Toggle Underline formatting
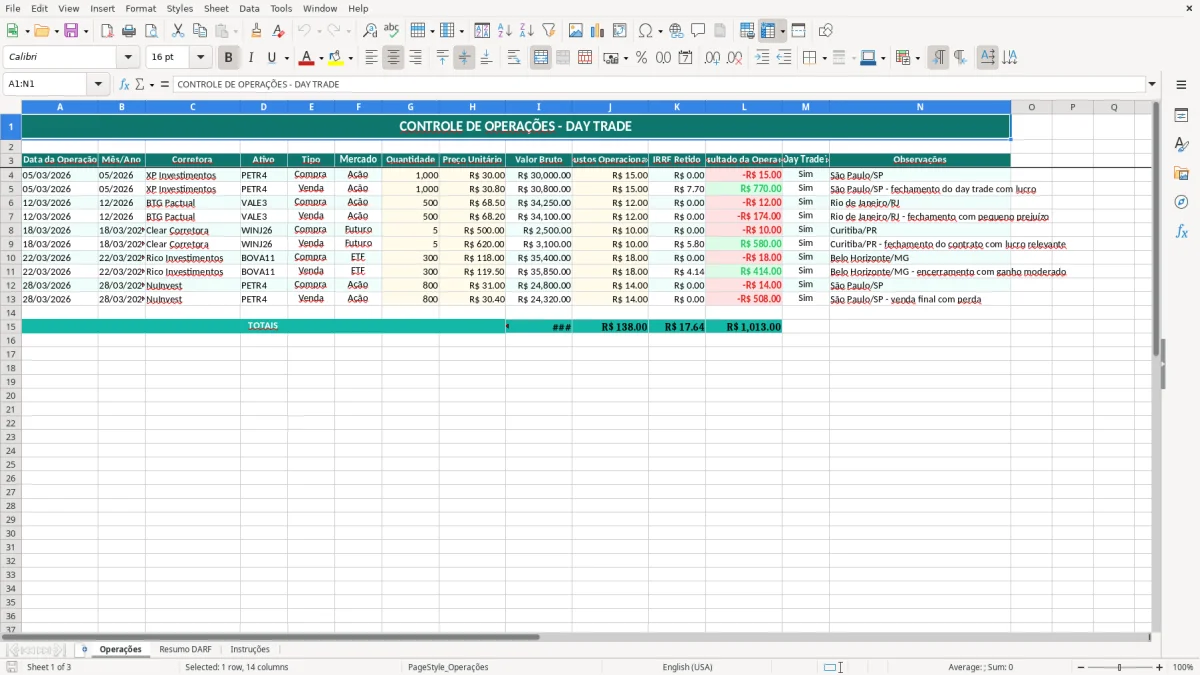 click(x=271, y=58)
